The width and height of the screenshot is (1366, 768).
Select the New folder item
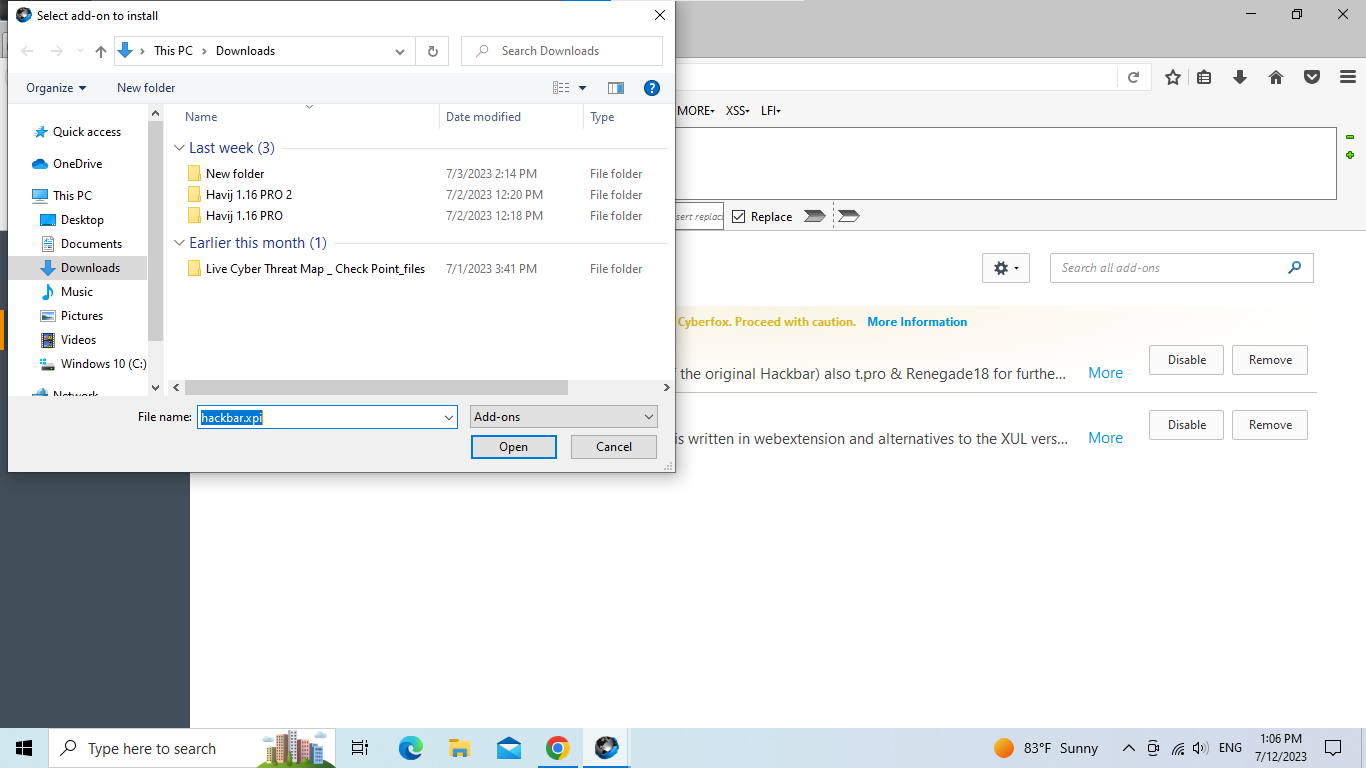point(235,174)
